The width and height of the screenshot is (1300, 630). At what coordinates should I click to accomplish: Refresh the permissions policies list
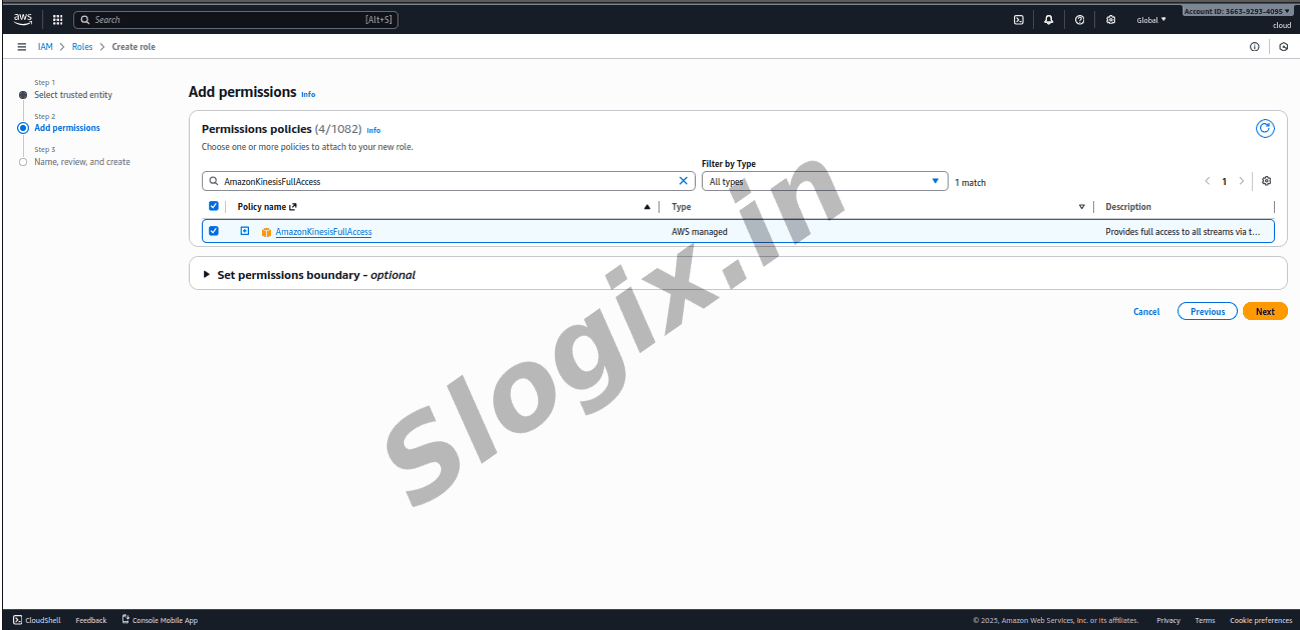point(1264,128)
